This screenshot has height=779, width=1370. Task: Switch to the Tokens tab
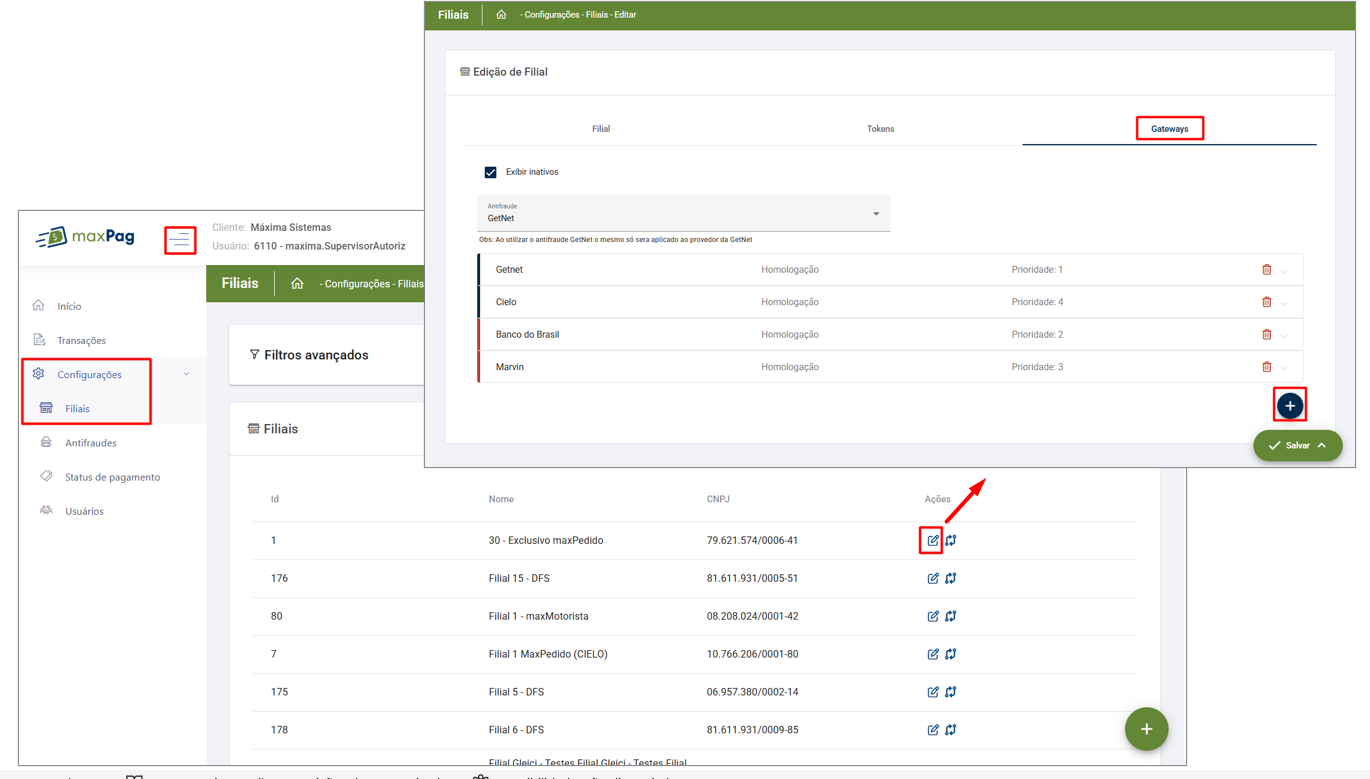click(x=880, y=129)
